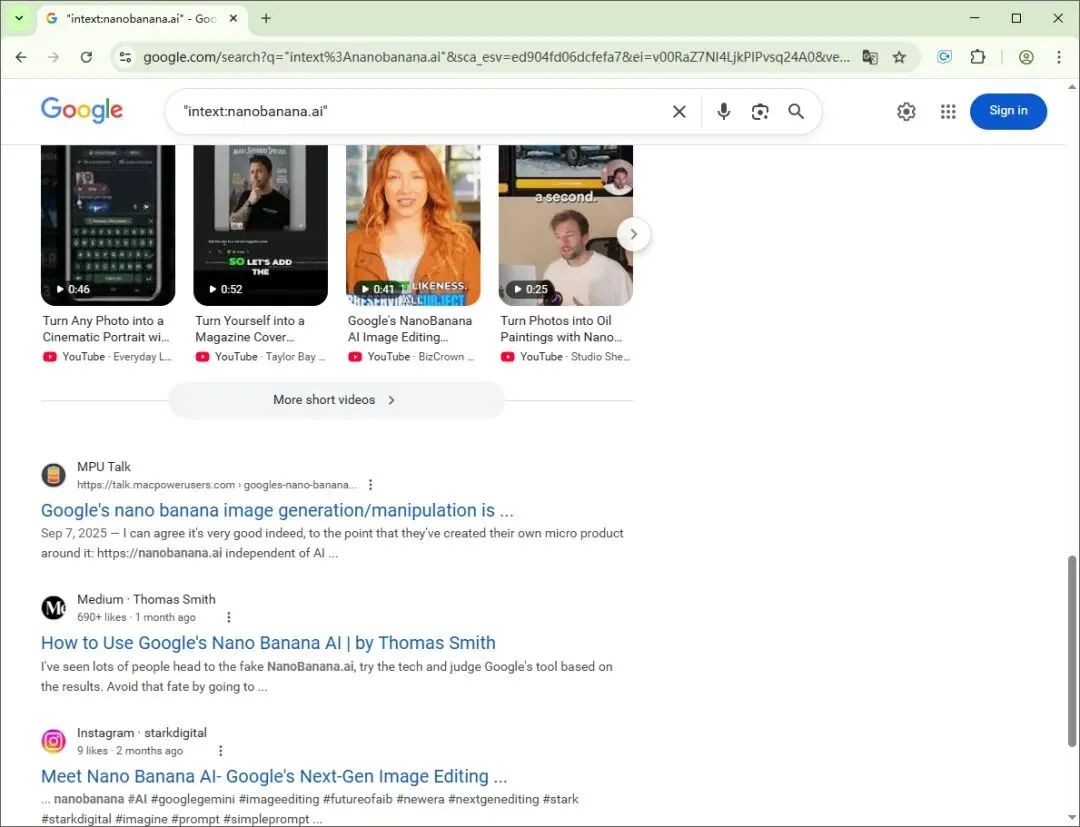Translate this page icon in address bar
This screenshot has width=1080, height=827.
[x=870, y=57]
